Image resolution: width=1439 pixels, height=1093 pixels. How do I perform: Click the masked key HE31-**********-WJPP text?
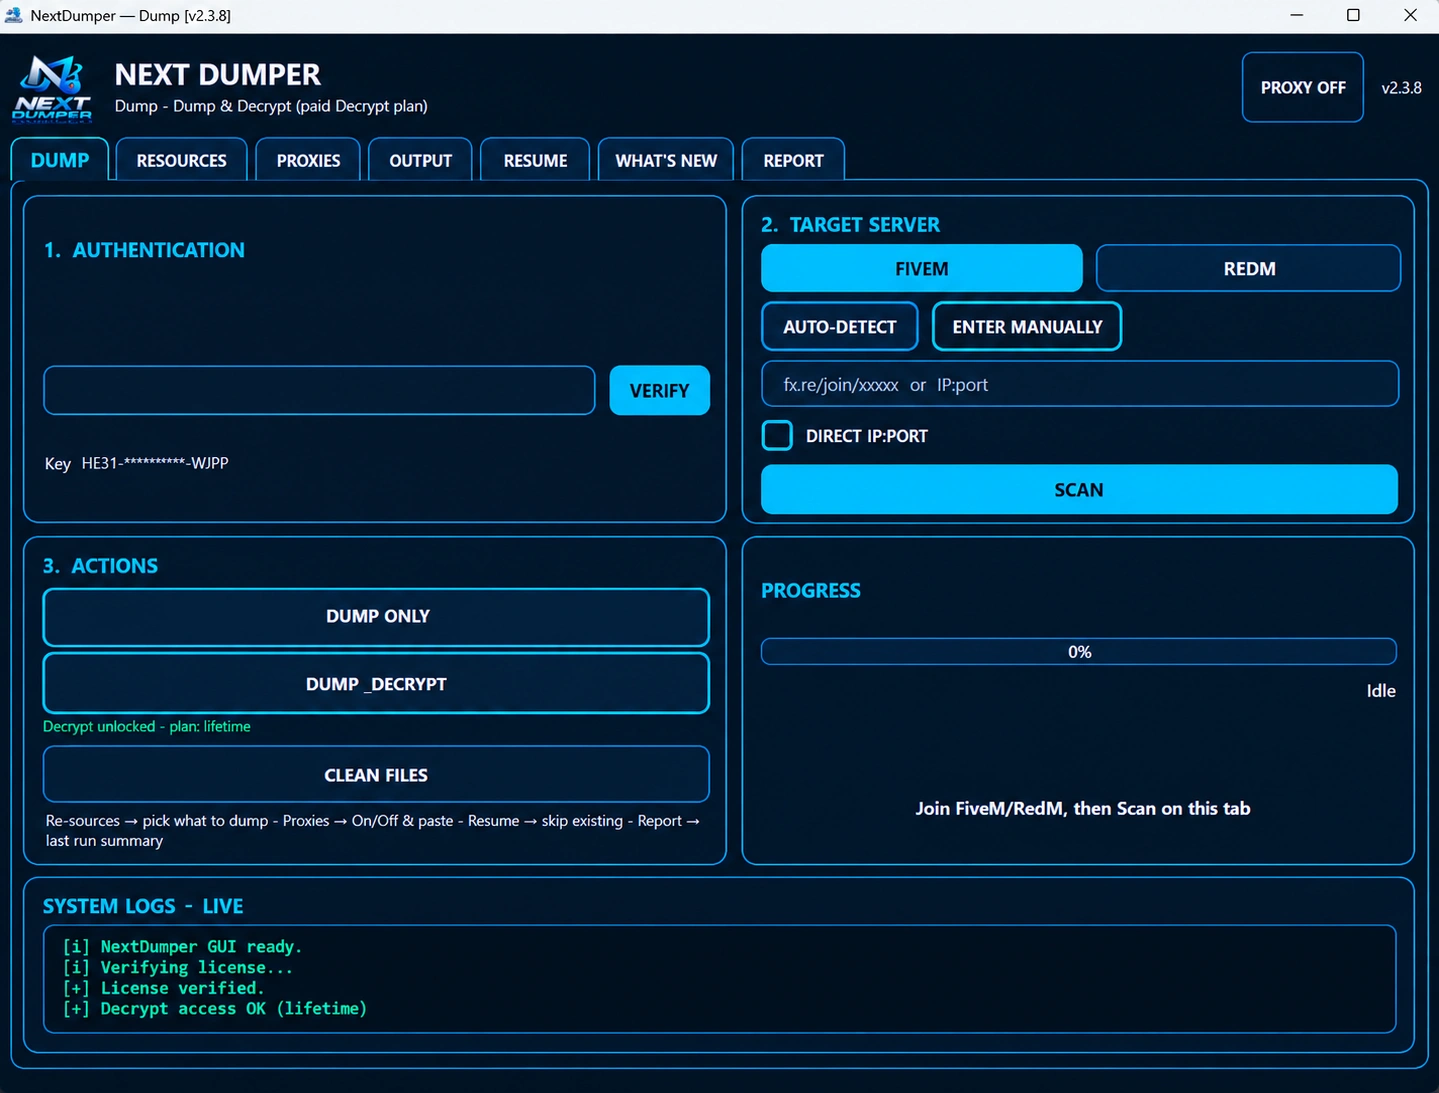click(x=155, y=463)
